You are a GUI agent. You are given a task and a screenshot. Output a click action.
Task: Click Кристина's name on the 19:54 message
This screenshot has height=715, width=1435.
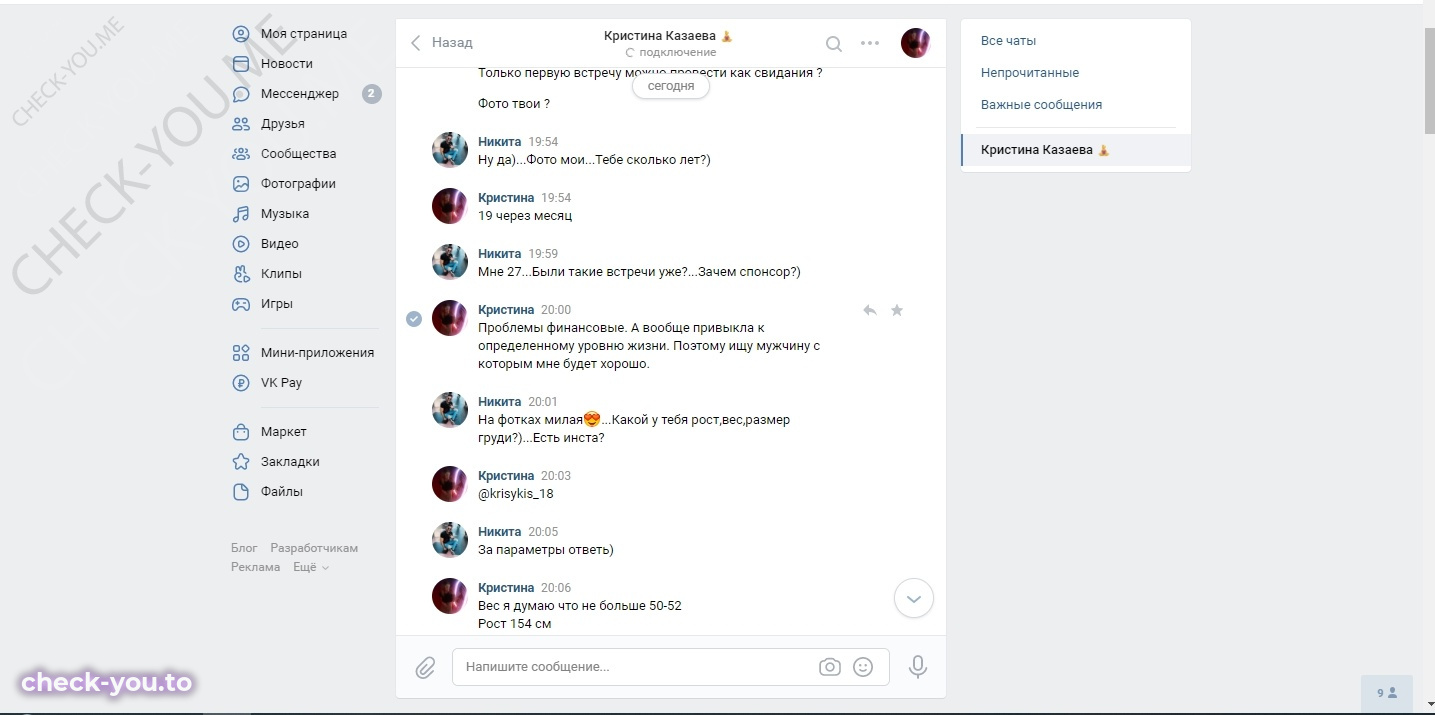pyautogui.click(x=506, y=198)
